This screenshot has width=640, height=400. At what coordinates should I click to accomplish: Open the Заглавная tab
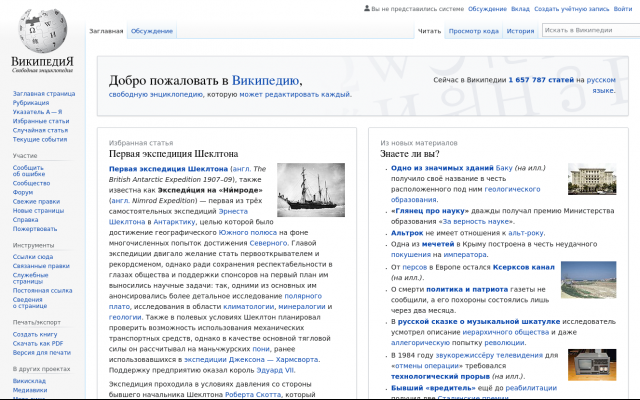(106, 31)
